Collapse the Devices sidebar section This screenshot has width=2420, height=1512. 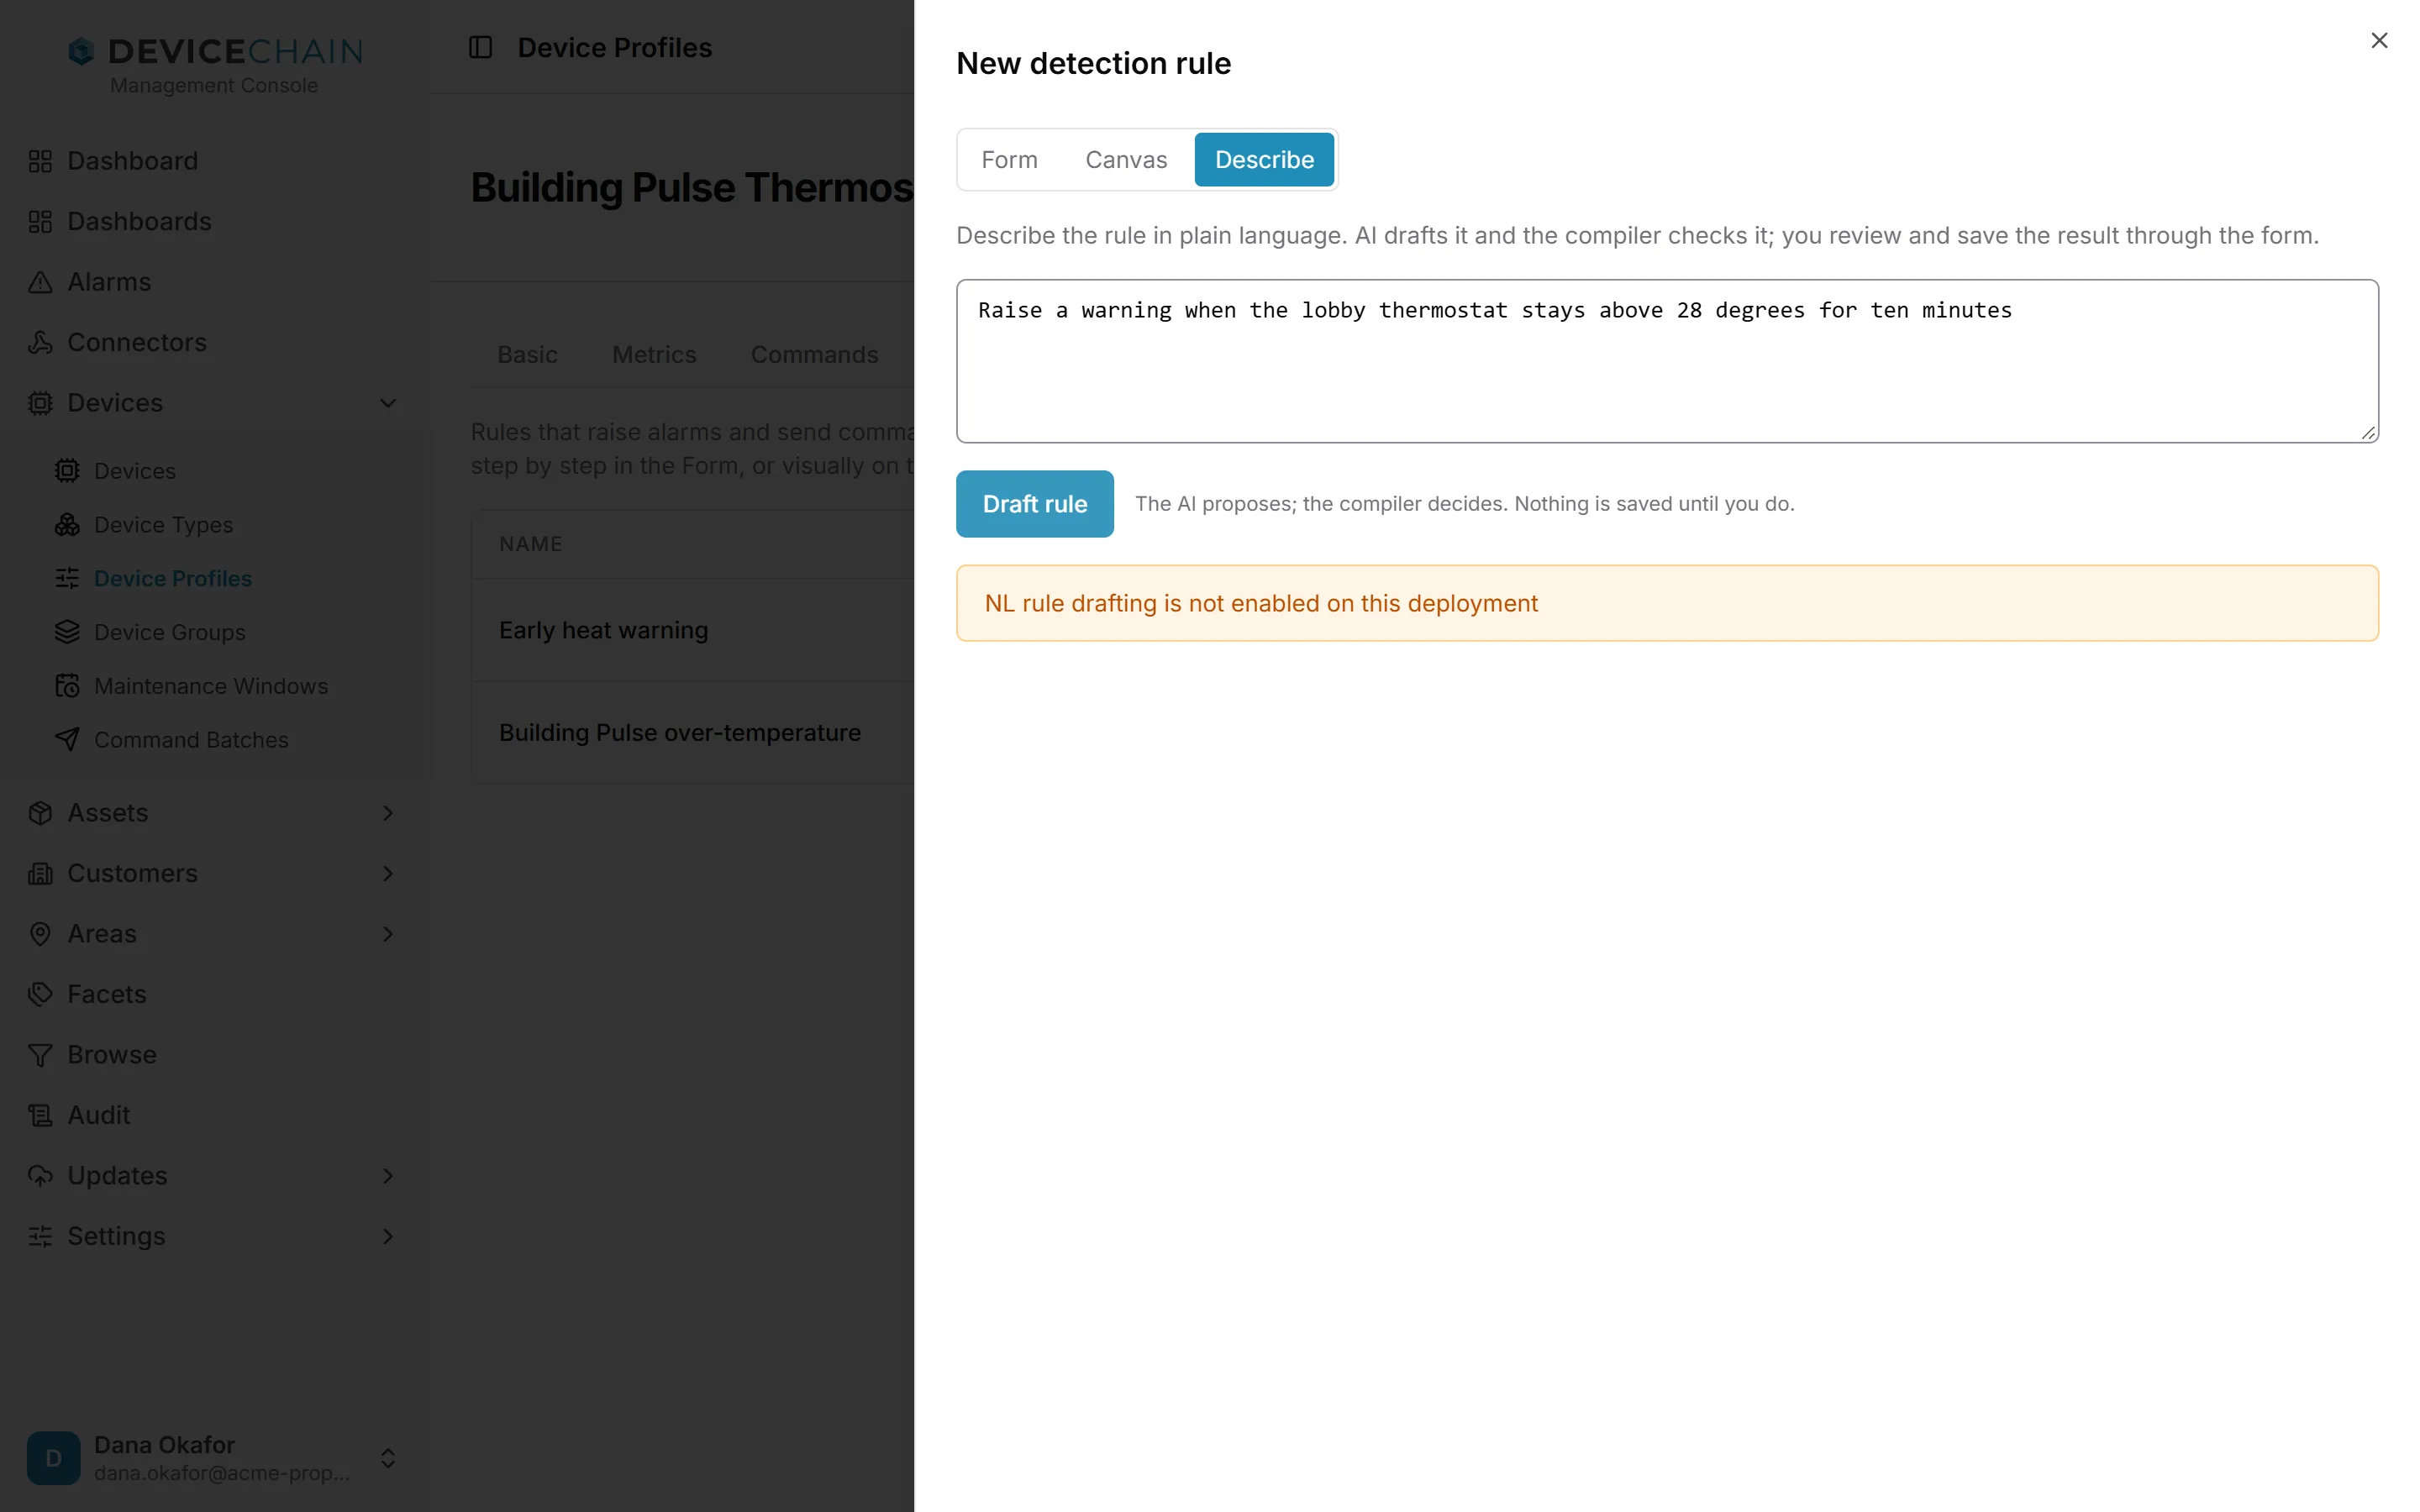(388, 403)
